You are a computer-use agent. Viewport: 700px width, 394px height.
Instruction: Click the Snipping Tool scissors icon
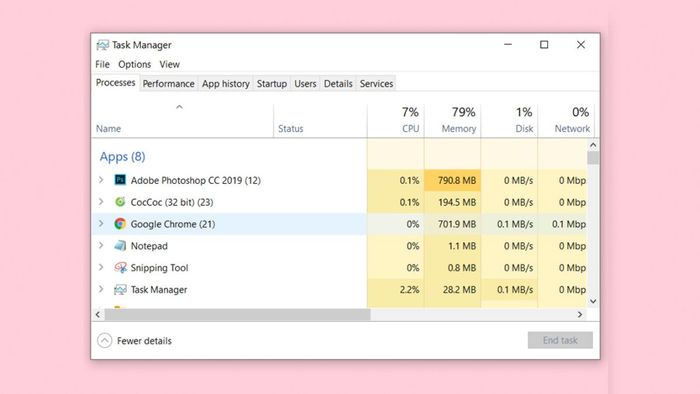[120, 267]
